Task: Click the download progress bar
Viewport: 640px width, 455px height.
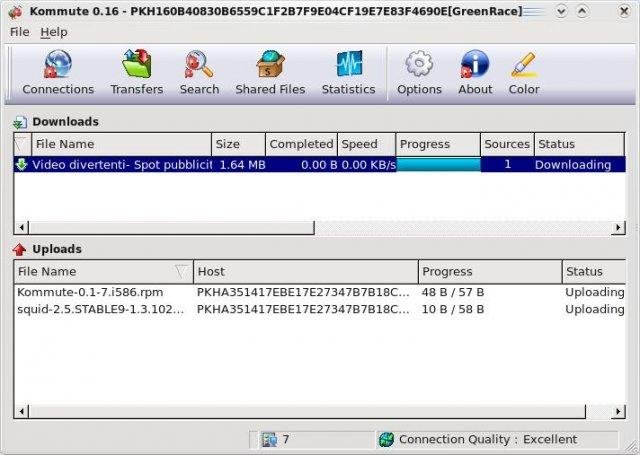Action: [x=438, y=165]
